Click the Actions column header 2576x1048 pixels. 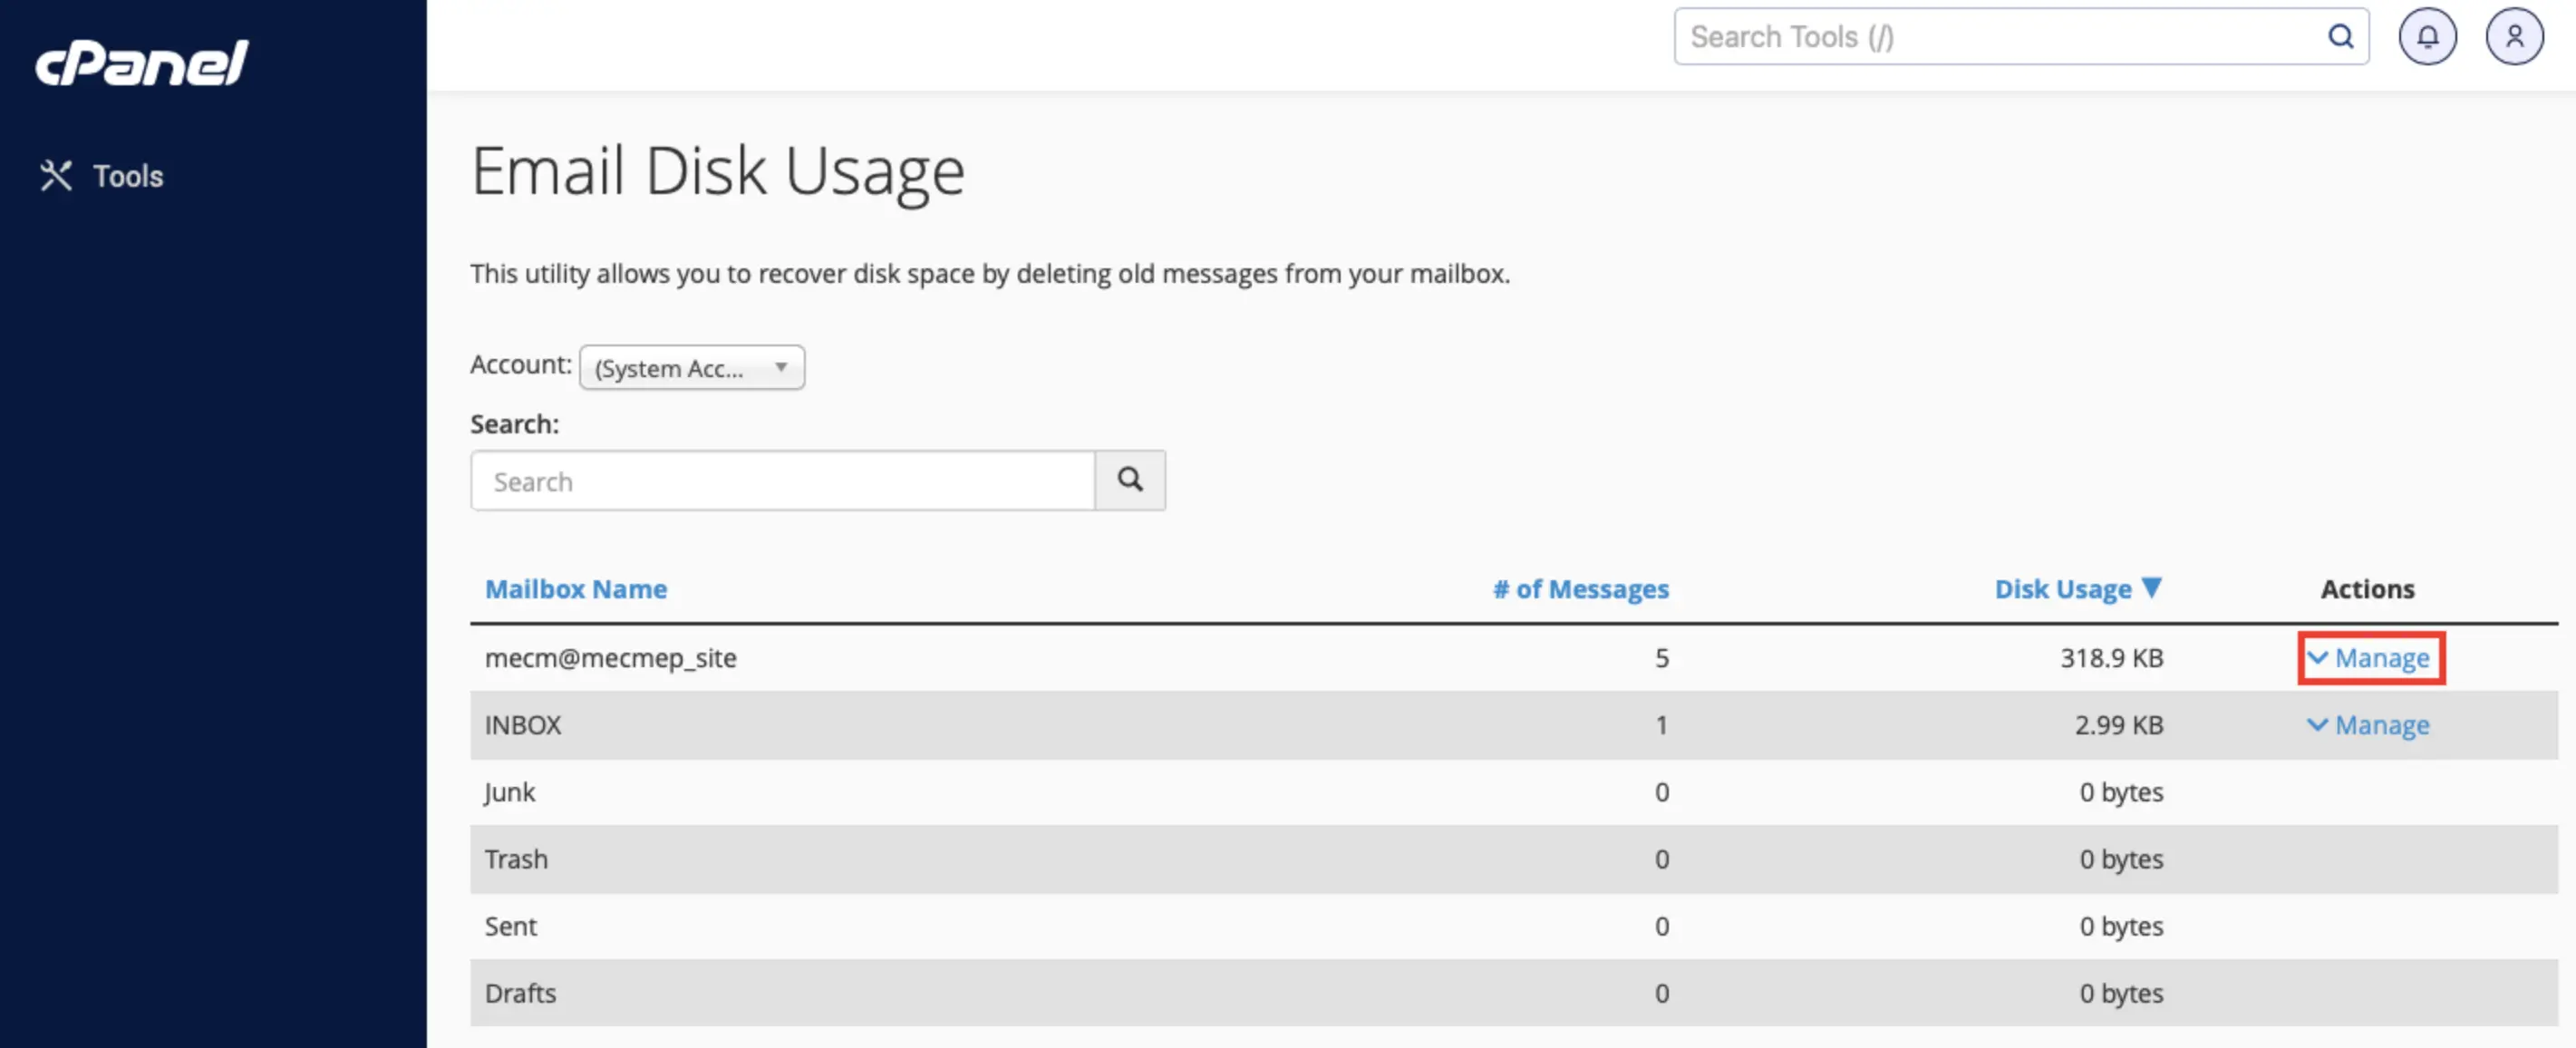pyautogui.click(x=2367, y=589)
